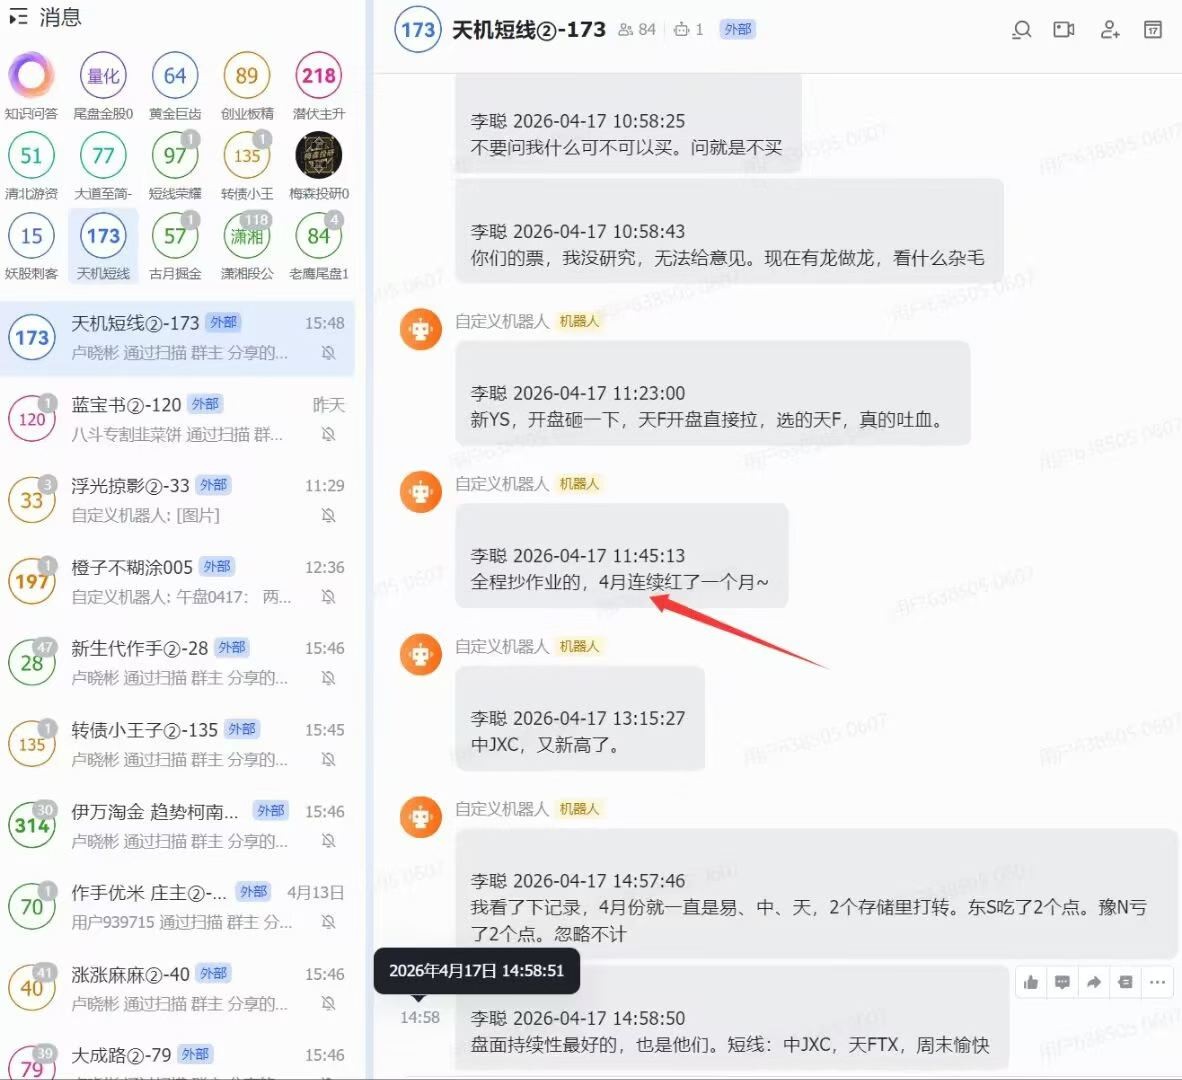Forward the message with arrow icon

[1094, 982]
